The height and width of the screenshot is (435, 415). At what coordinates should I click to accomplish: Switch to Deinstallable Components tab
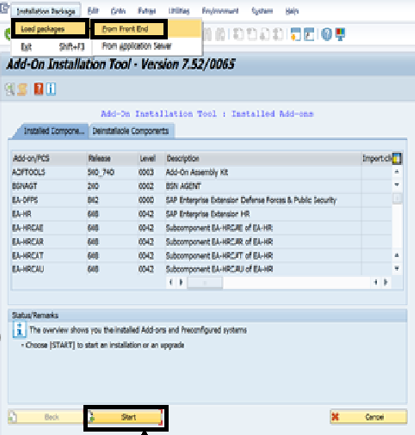[131, 131]
